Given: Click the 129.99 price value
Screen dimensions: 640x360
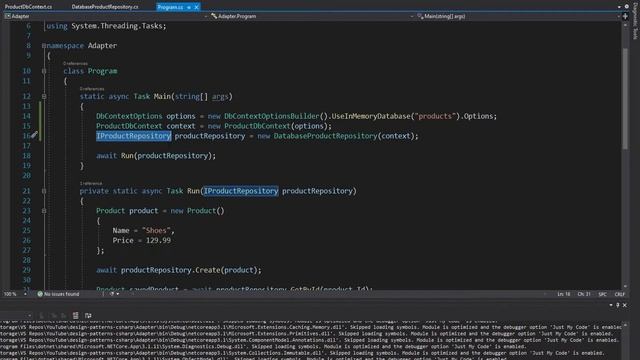Looking at the screenshot, I should 158,240.
